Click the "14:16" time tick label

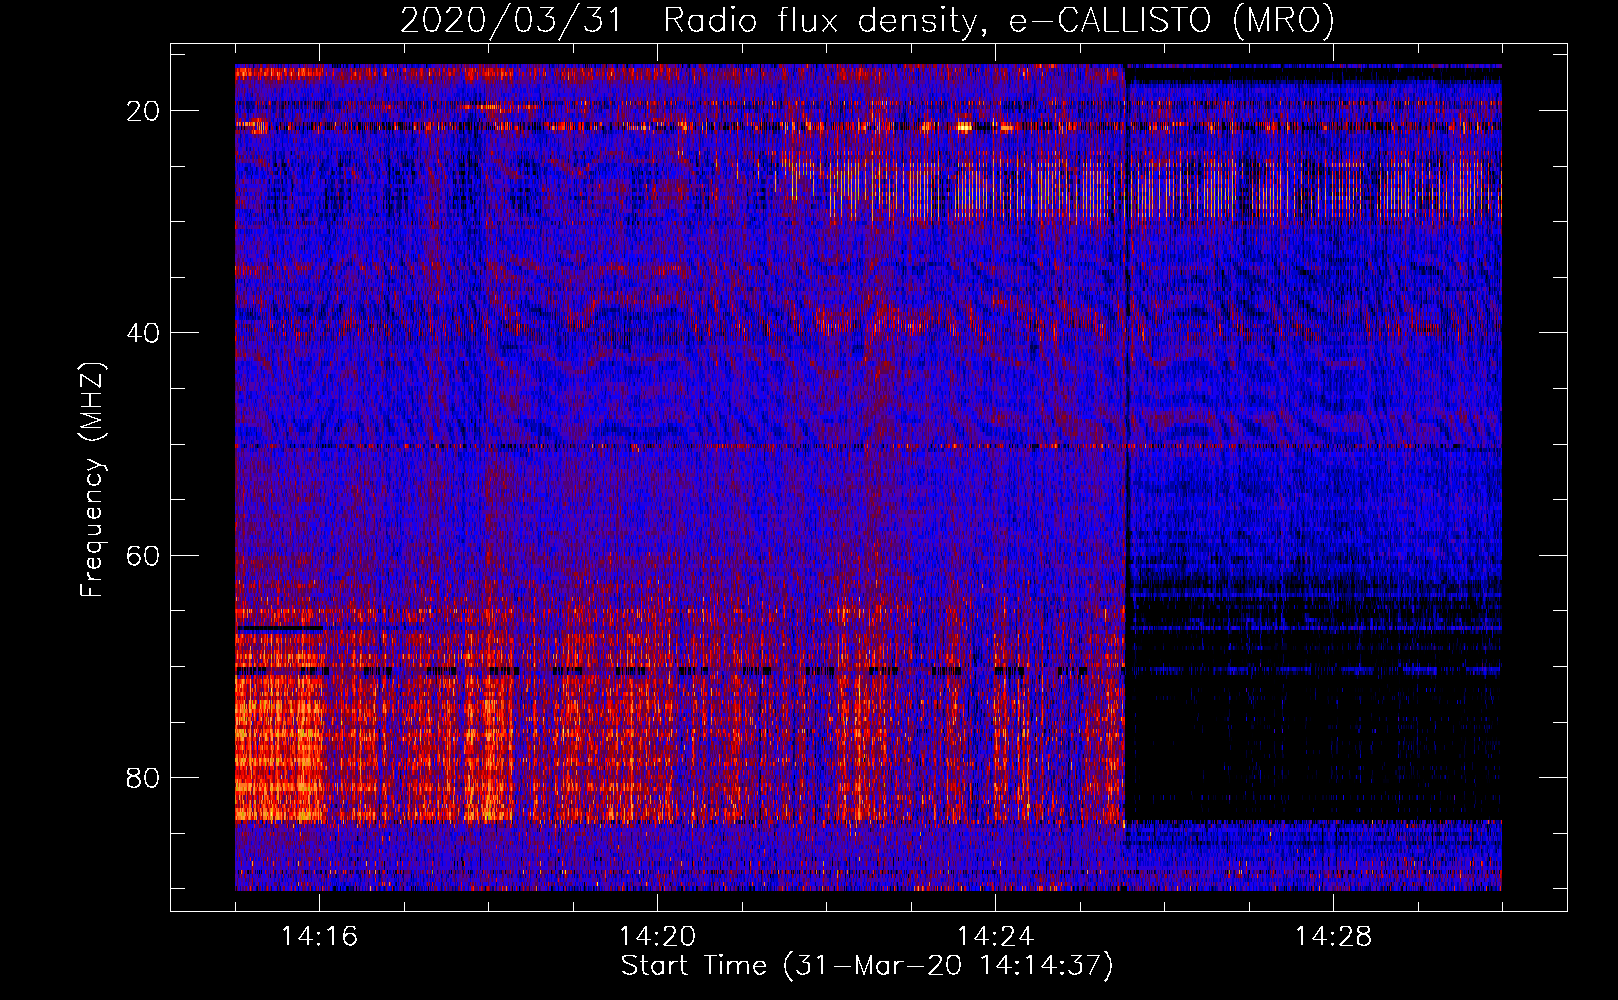319,937
